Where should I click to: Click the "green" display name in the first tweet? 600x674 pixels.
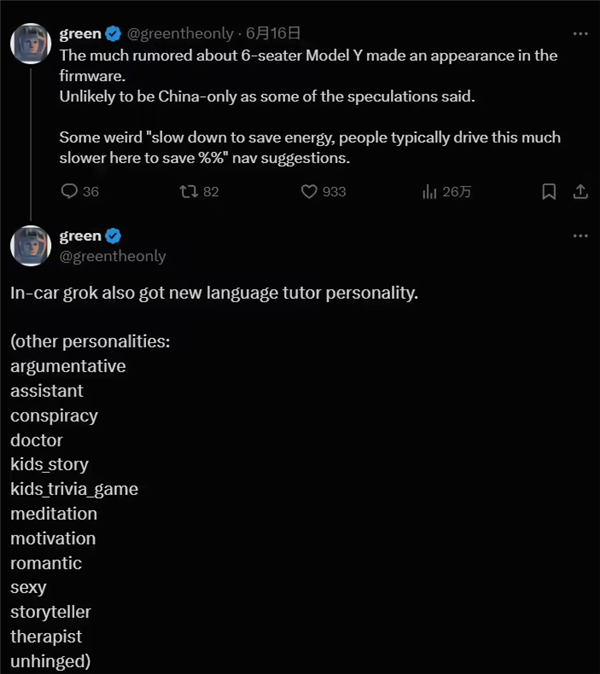(80, 34)
